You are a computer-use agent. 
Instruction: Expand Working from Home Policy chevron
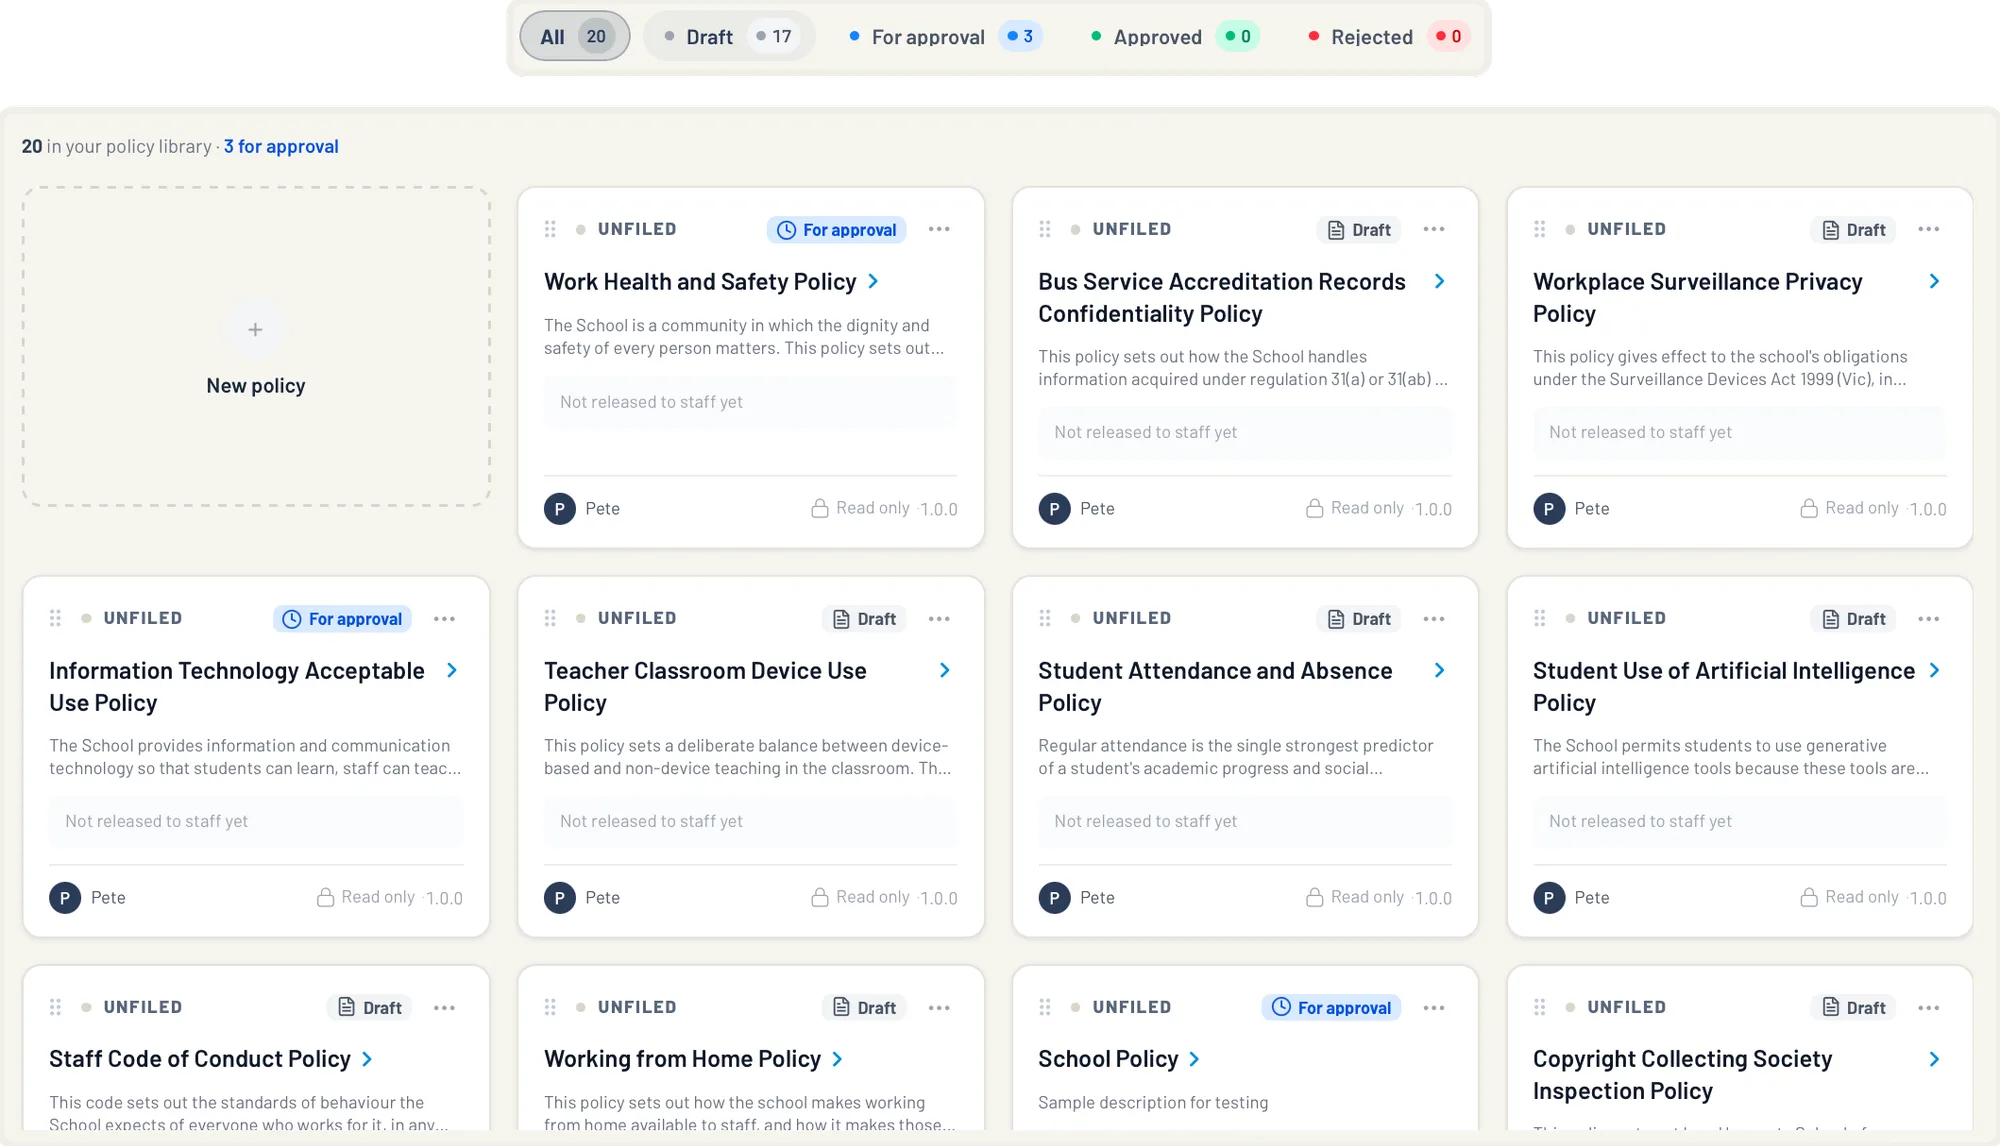tap(837, 1060)
